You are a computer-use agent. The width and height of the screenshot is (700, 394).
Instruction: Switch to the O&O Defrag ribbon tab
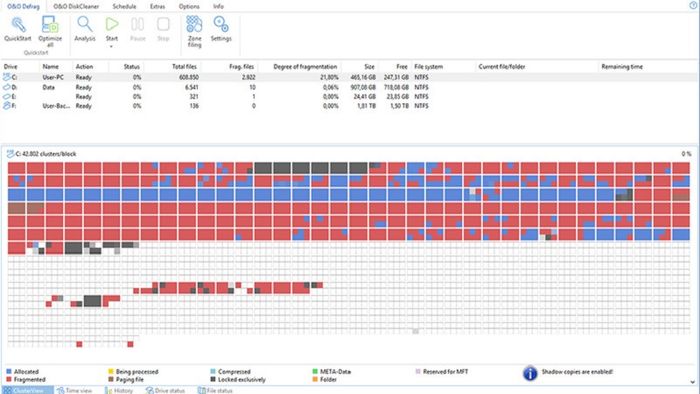click(x=23, y=6)
